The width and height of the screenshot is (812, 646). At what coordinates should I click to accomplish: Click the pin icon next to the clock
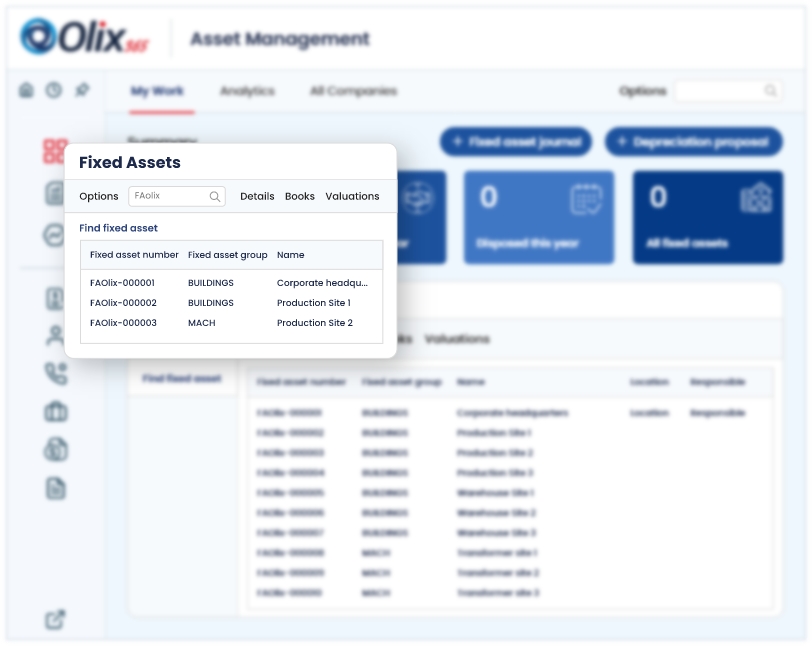82,90
